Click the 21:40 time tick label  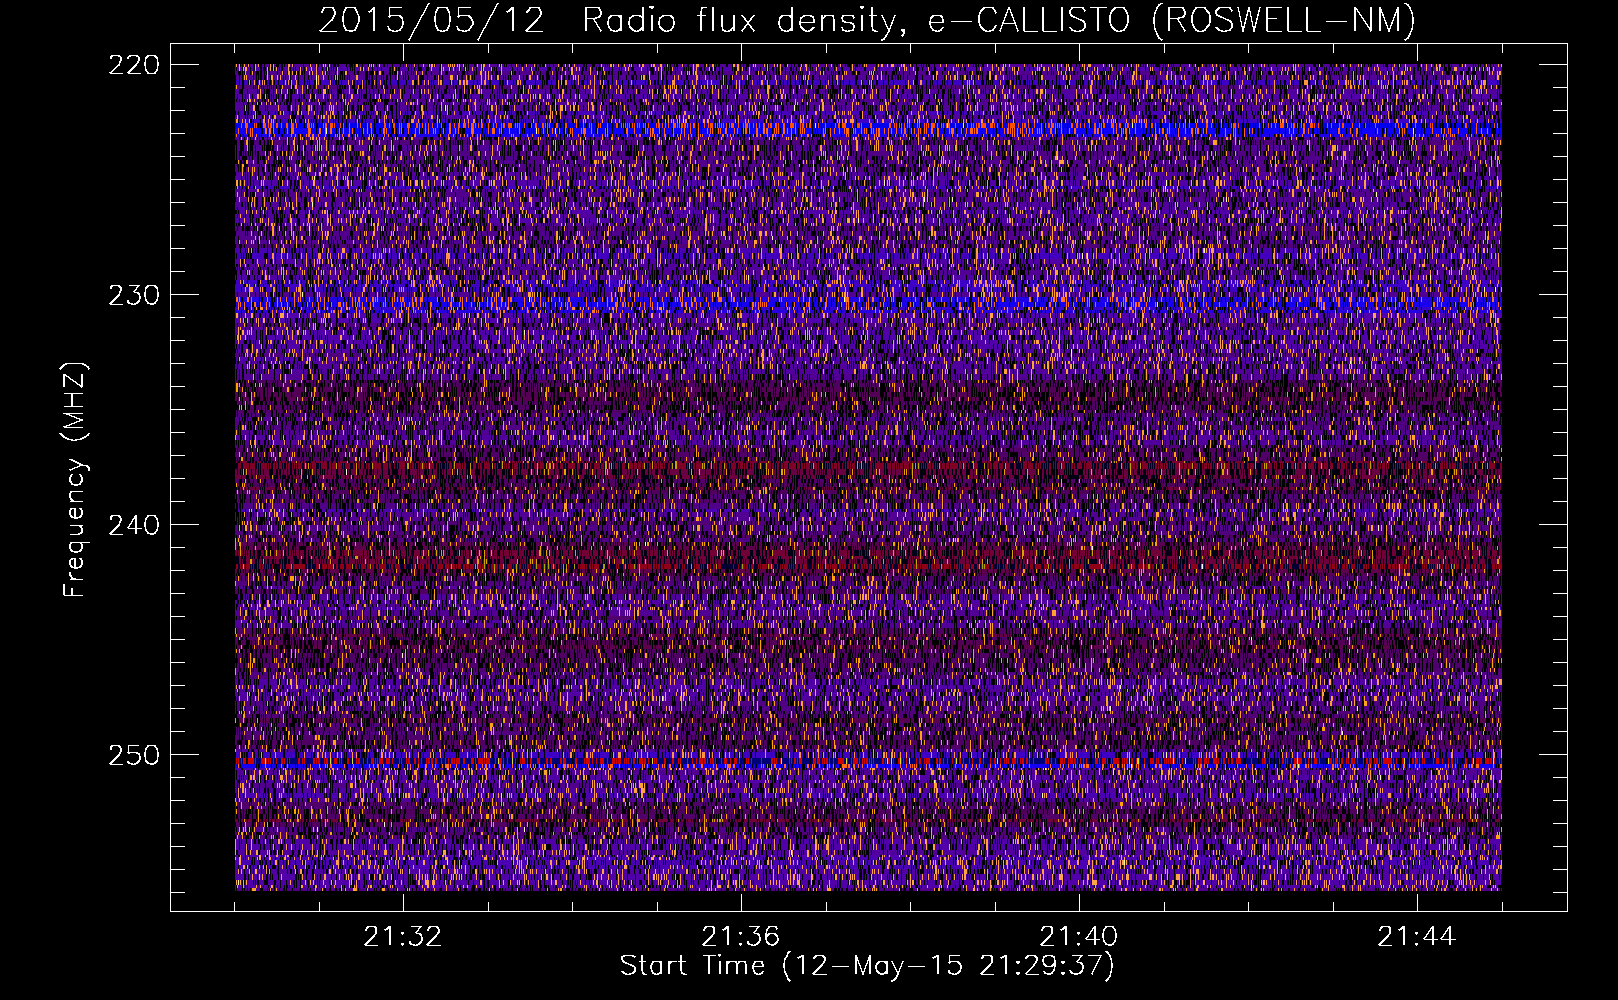click(x=1078, y=937)
